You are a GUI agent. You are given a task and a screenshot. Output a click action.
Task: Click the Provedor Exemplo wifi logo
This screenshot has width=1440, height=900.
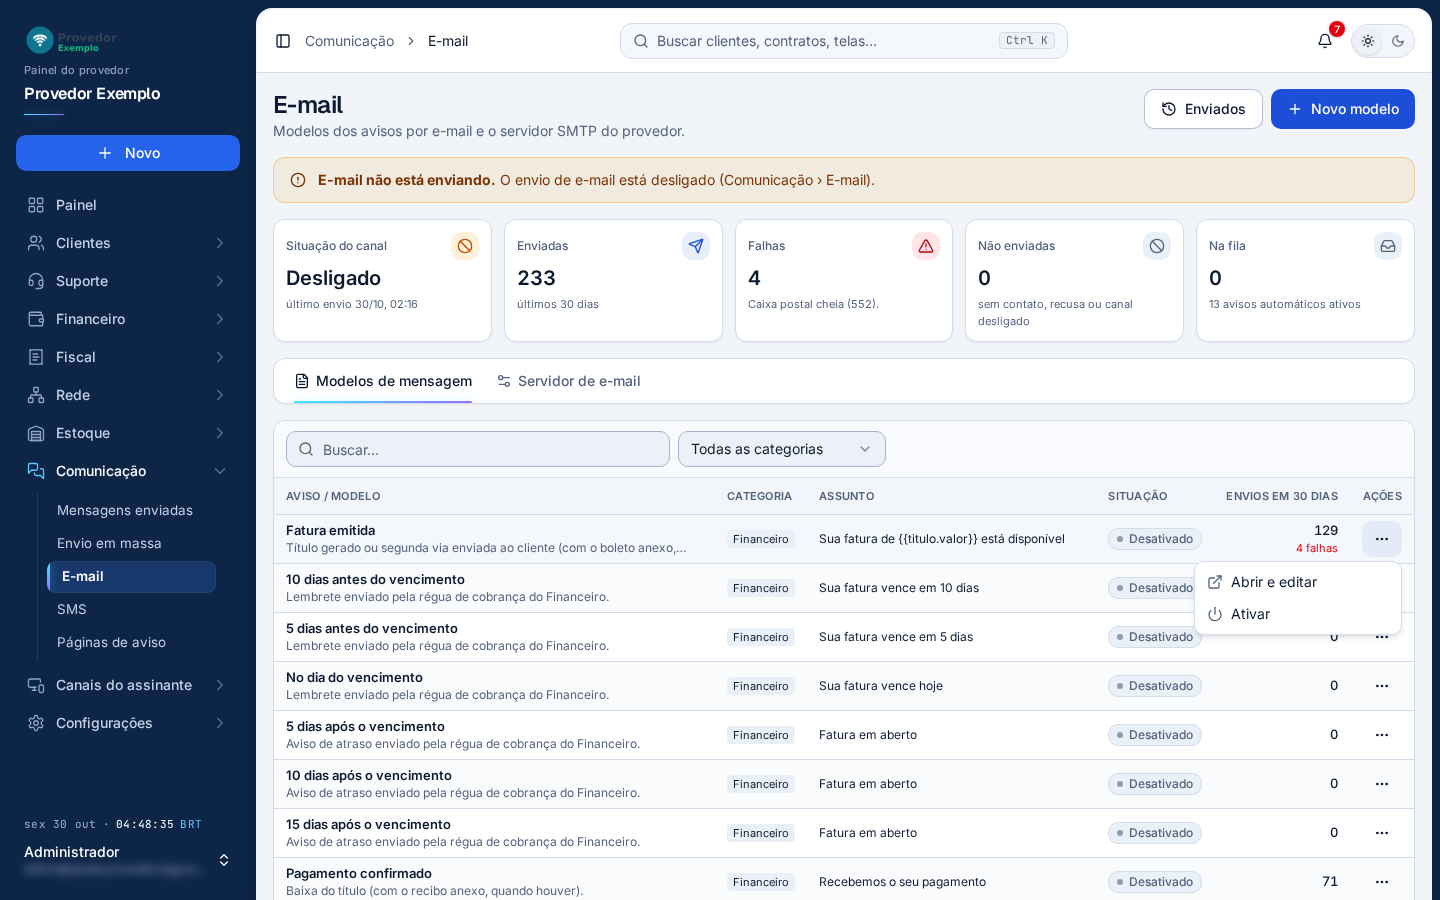pyautogui.click(x=40, y=40)
